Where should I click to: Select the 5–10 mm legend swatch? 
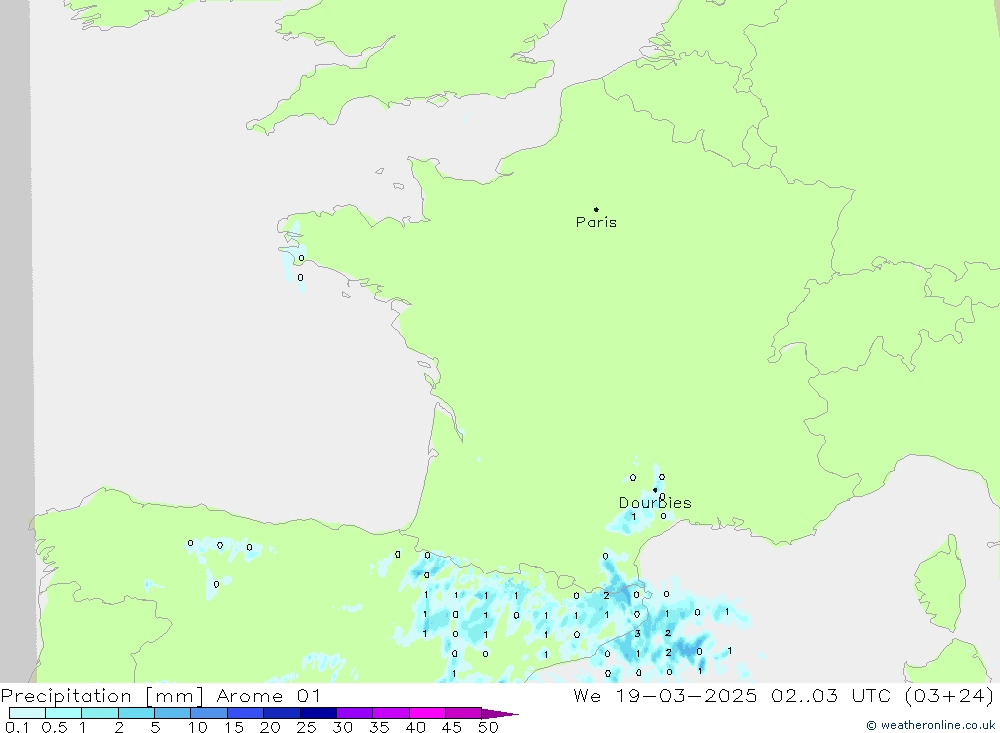173,713
